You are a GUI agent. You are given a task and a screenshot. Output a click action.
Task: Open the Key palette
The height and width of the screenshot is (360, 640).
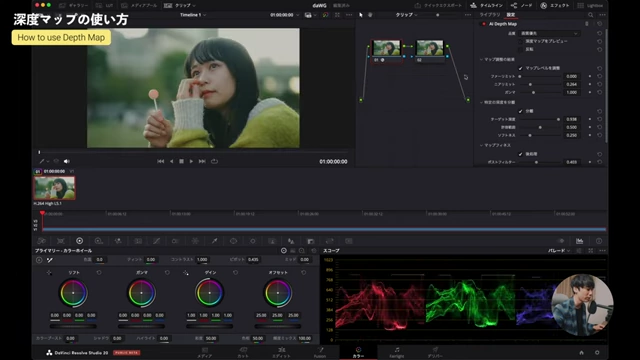pyautogui.click(x=311, y=241)
